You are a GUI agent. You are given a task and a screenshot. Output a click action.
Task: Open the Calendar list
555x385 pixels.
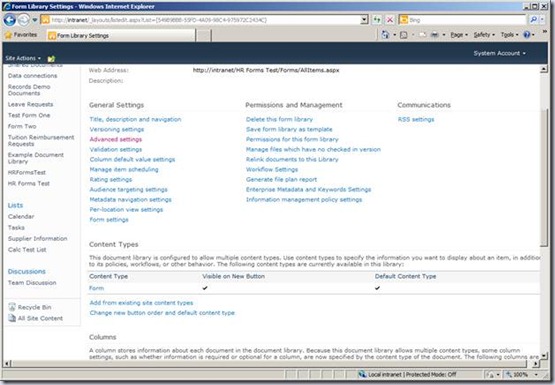21,216
